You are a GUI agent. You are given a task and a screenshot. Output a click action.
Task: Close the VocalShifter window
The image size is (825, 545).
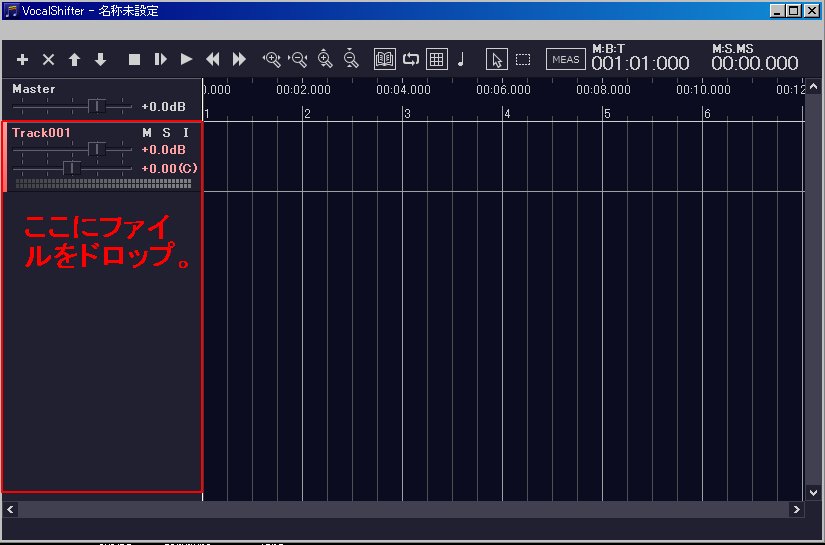tap(812, 11)
